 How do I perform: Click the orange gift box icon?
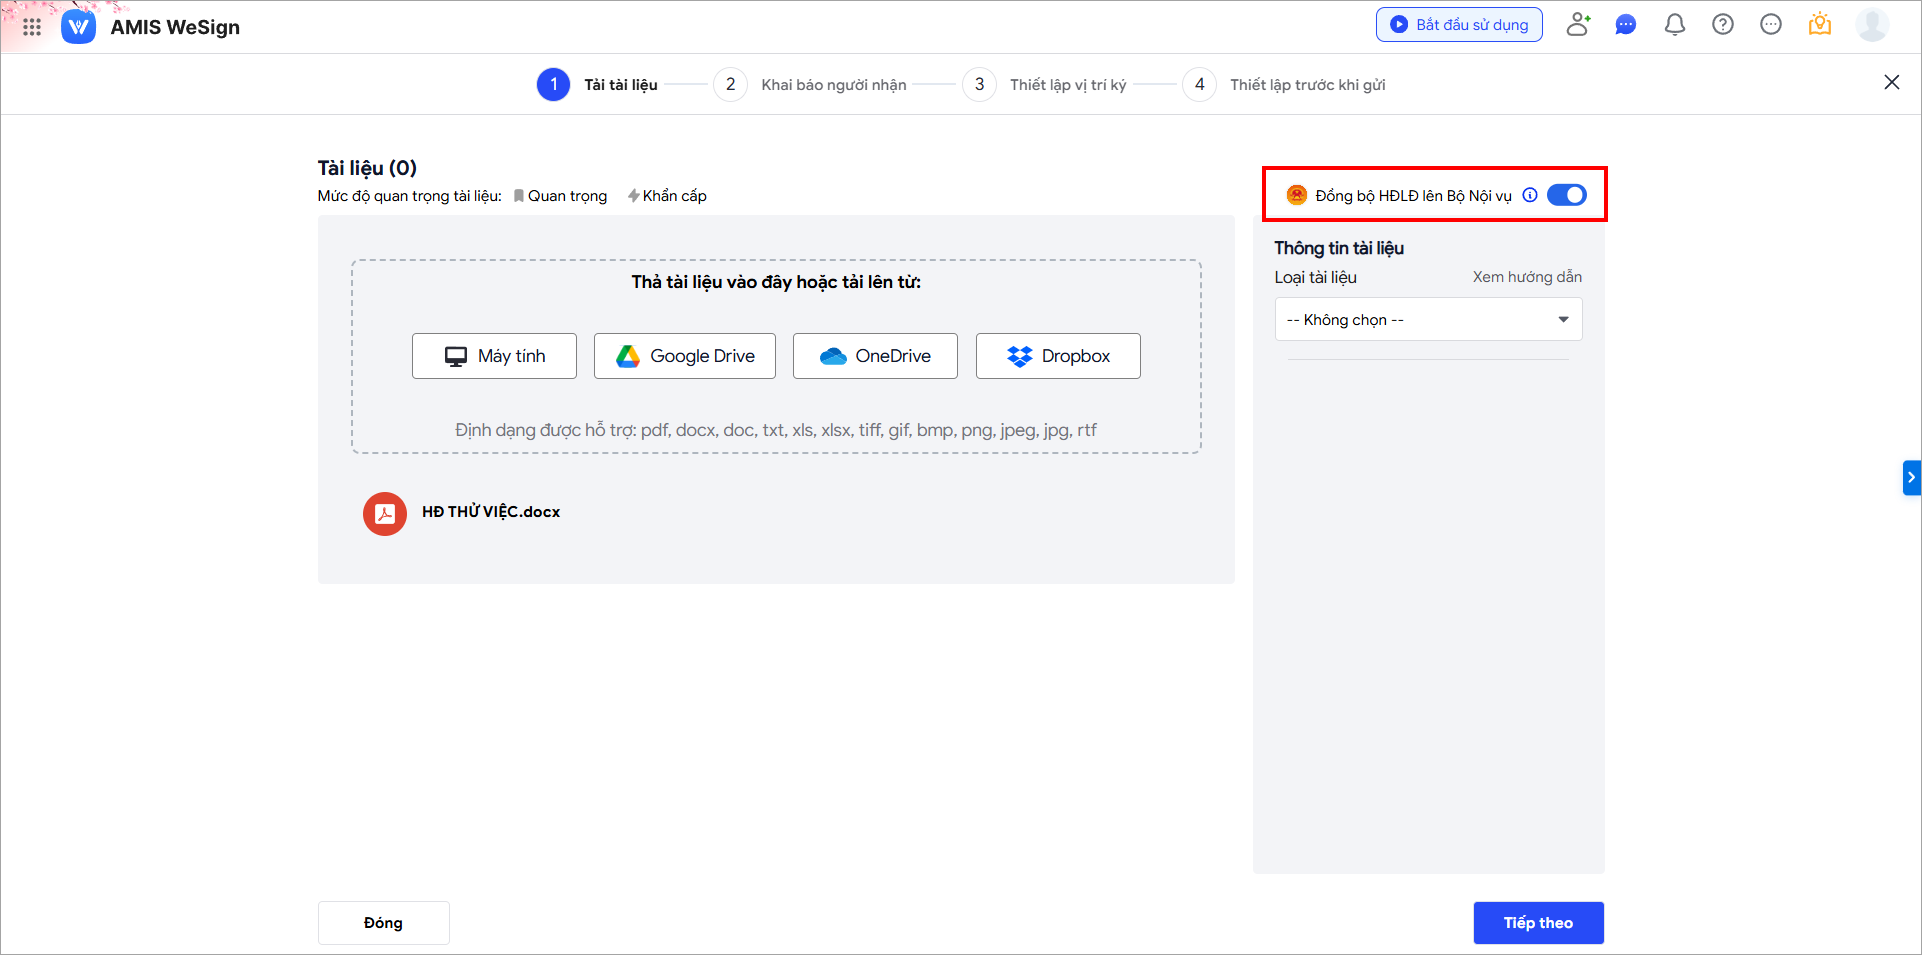[x=1819, y=25]
